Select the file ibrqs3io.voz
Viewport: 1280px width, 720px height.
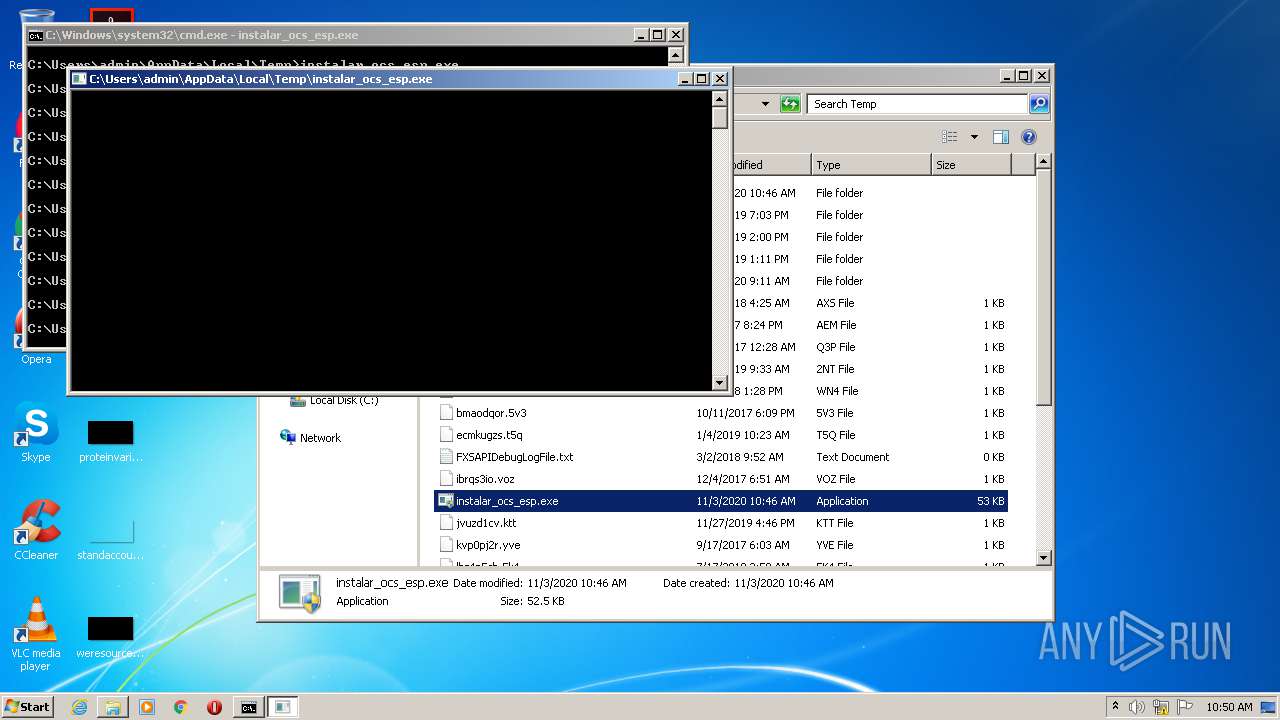485,479
